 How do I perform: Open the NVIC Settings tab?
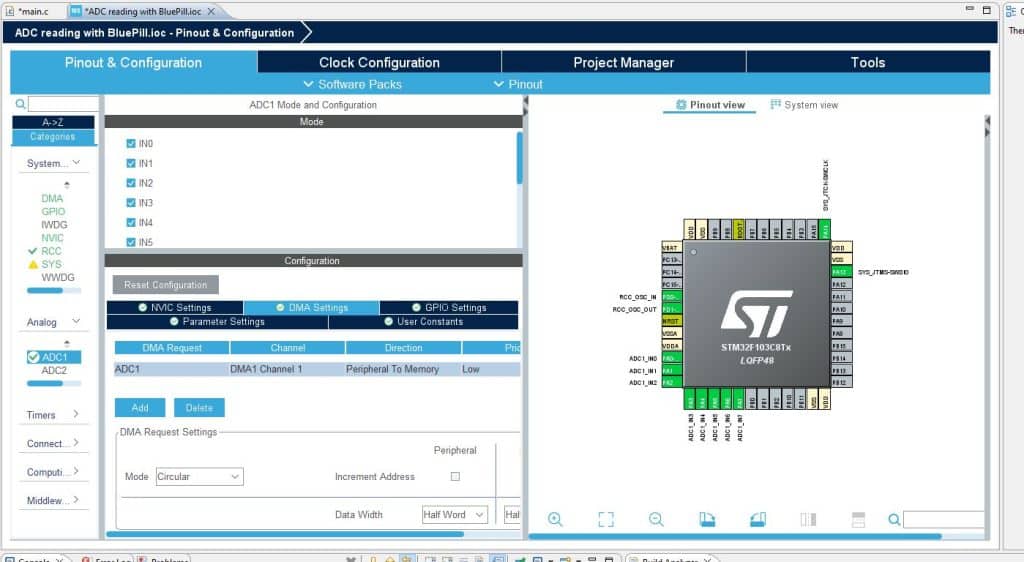coord(175,307)
